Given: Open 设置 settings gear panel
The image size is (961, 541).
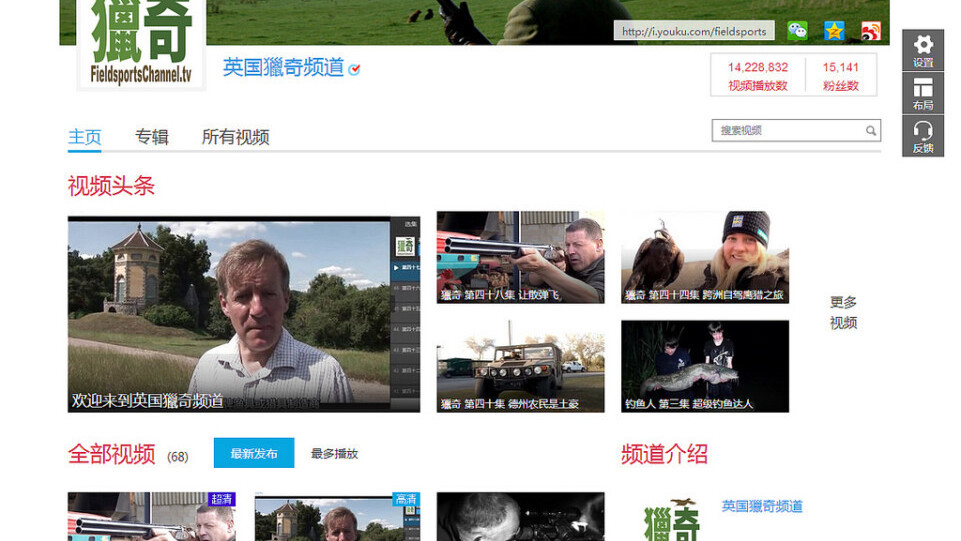Looking at the screenshot, I should pyautogui.click(x=923, y=50).
